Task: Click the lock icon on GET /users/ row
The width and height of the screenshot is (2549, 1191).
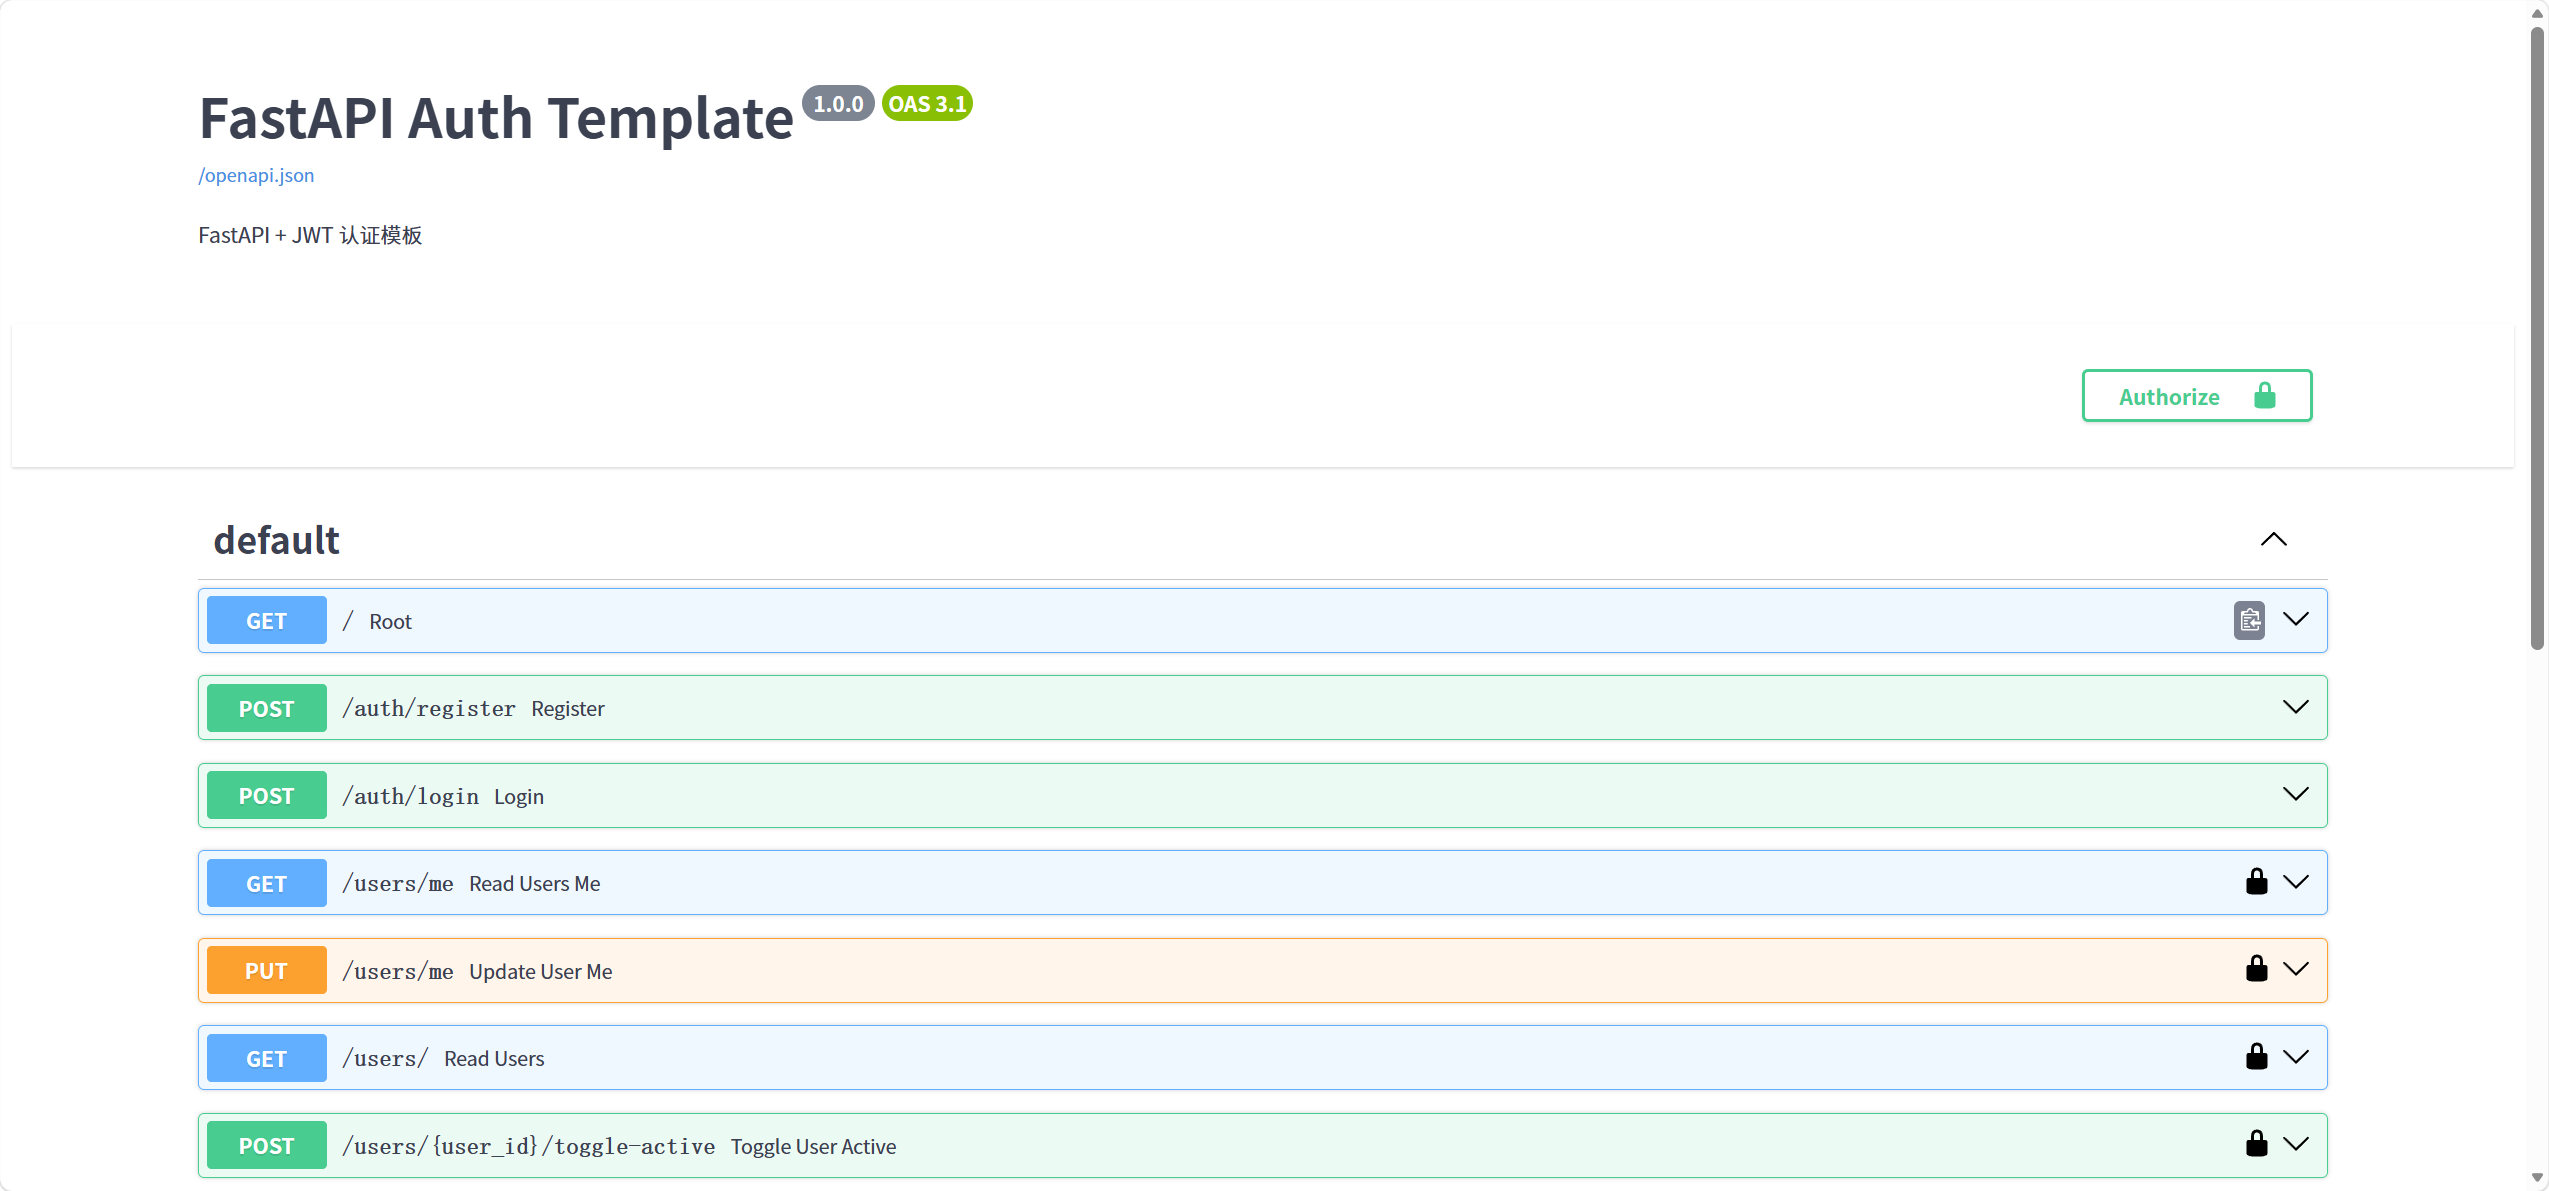Action: [x=2257, y=1057]
